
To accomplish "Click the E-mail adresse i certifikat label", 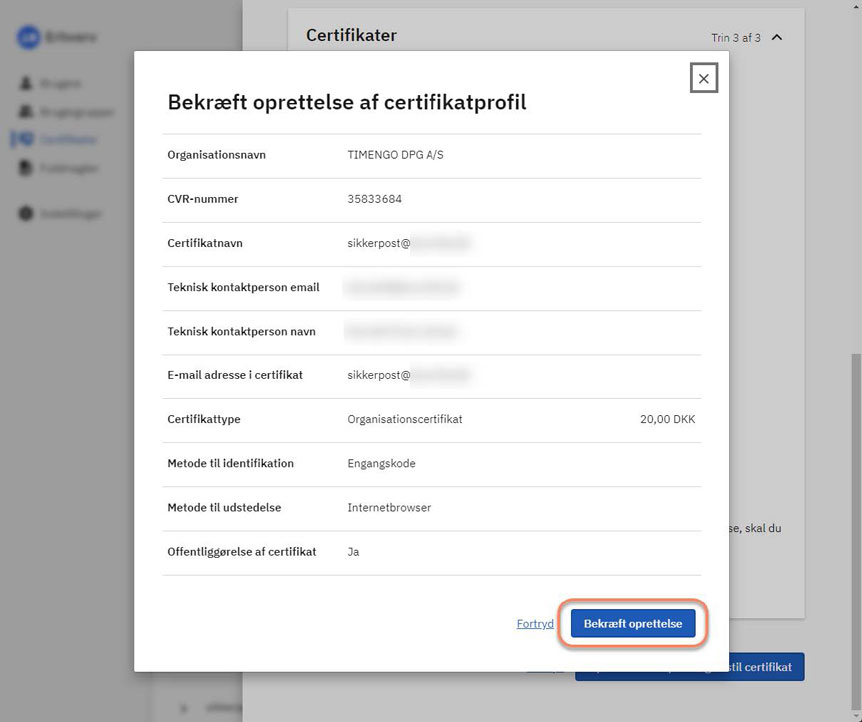I will [x=235, y=375].
